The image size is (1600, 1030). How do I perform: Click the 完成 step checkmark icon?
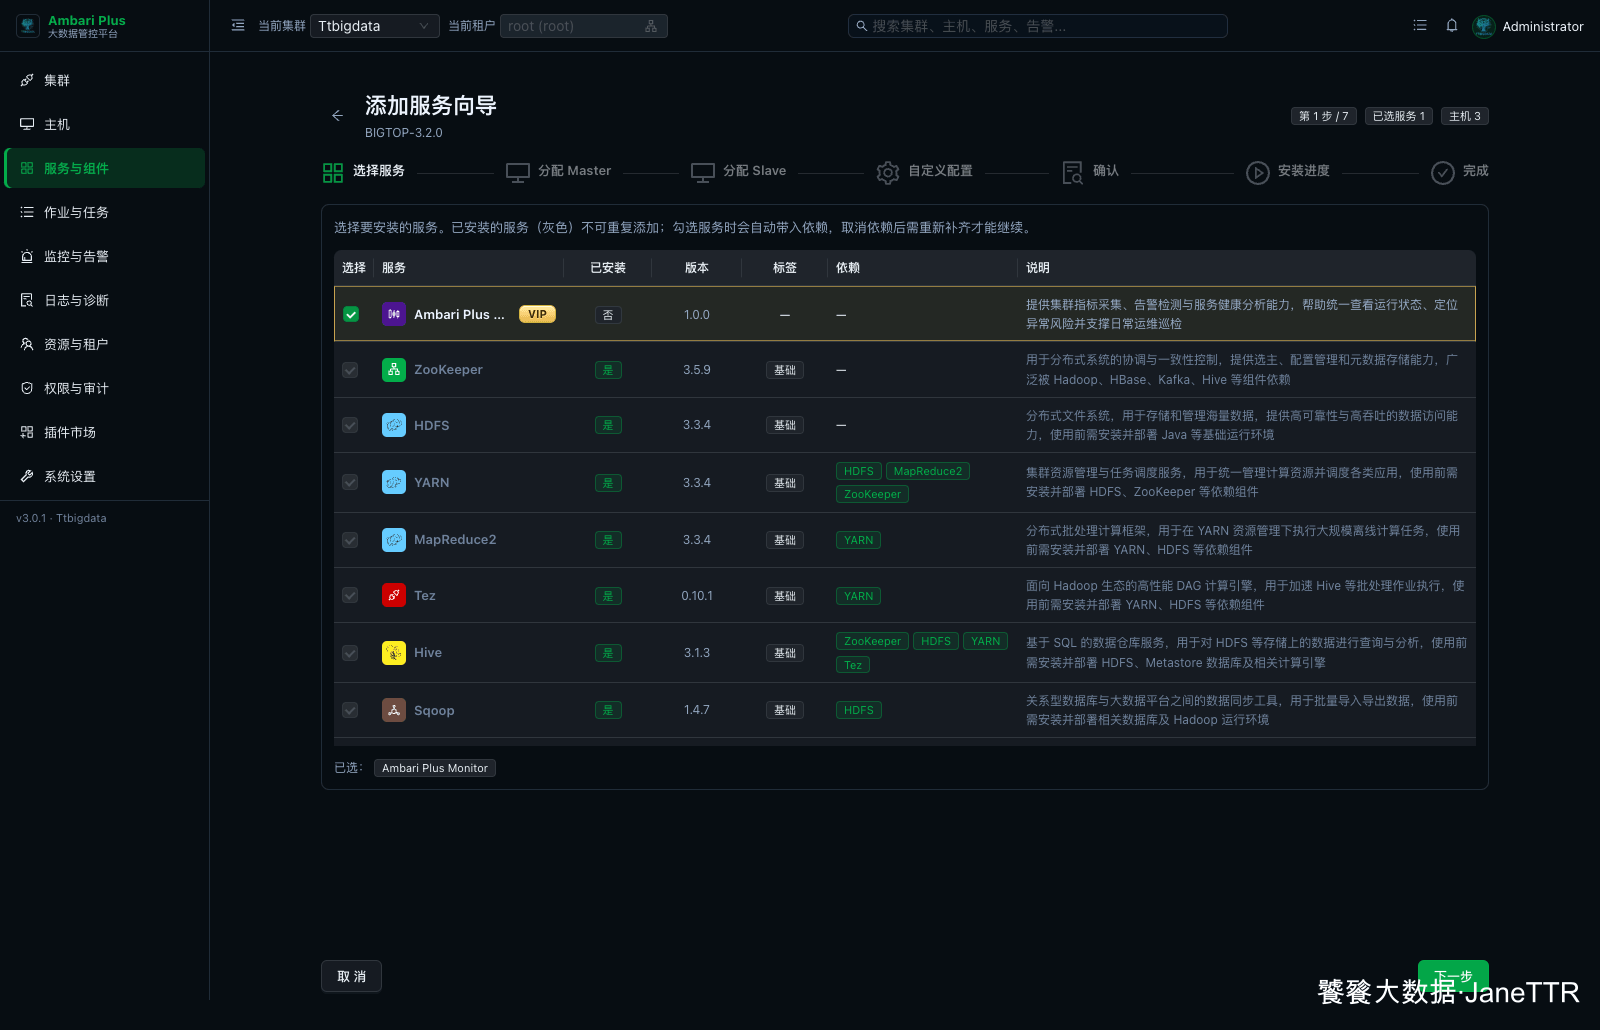[x=1443, y=172]
